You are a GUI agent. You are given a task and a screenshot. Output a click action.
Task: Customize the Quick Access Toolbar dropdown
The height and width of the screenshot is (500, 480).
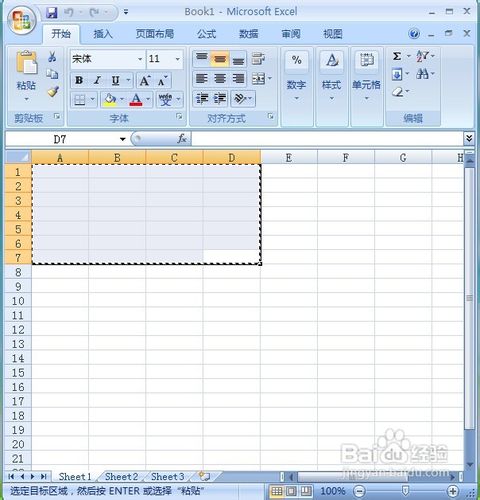[x=126, y=12]
